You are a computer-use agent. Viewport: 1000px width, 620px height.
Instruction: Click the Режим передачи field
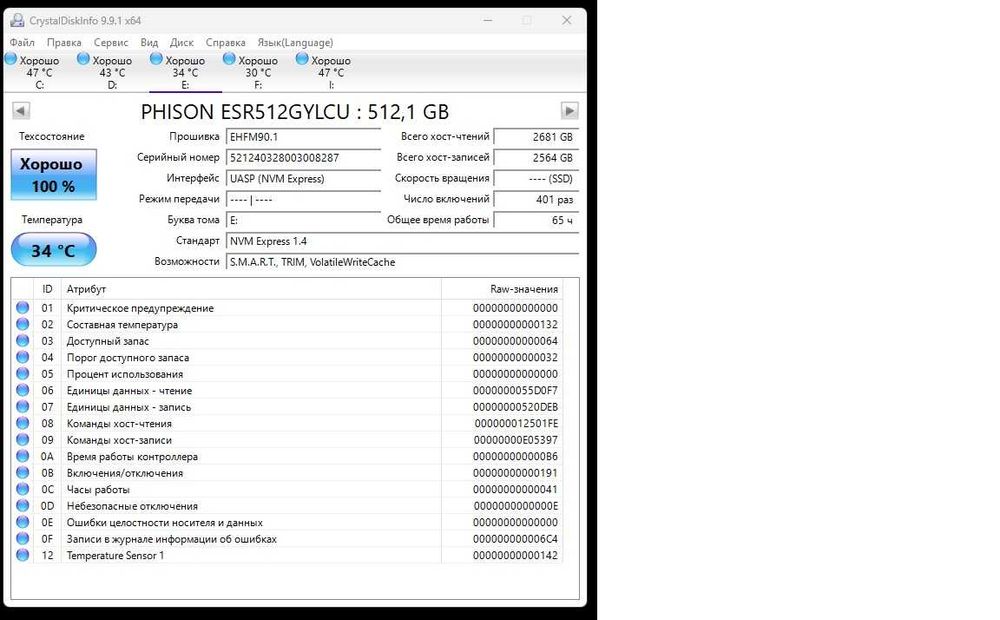tap(304, 200)
